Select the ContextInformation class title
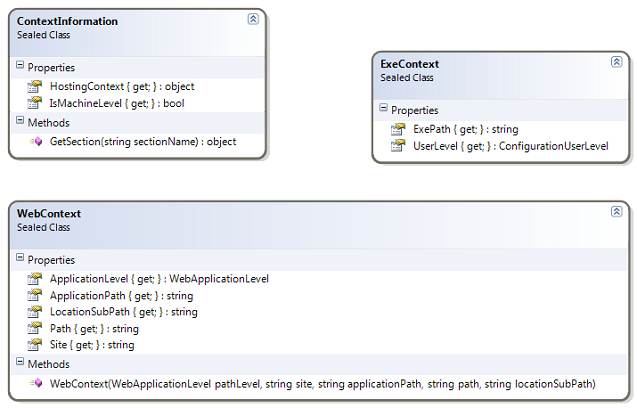Viewport: 637px width, 408px height. coord(67,21)
